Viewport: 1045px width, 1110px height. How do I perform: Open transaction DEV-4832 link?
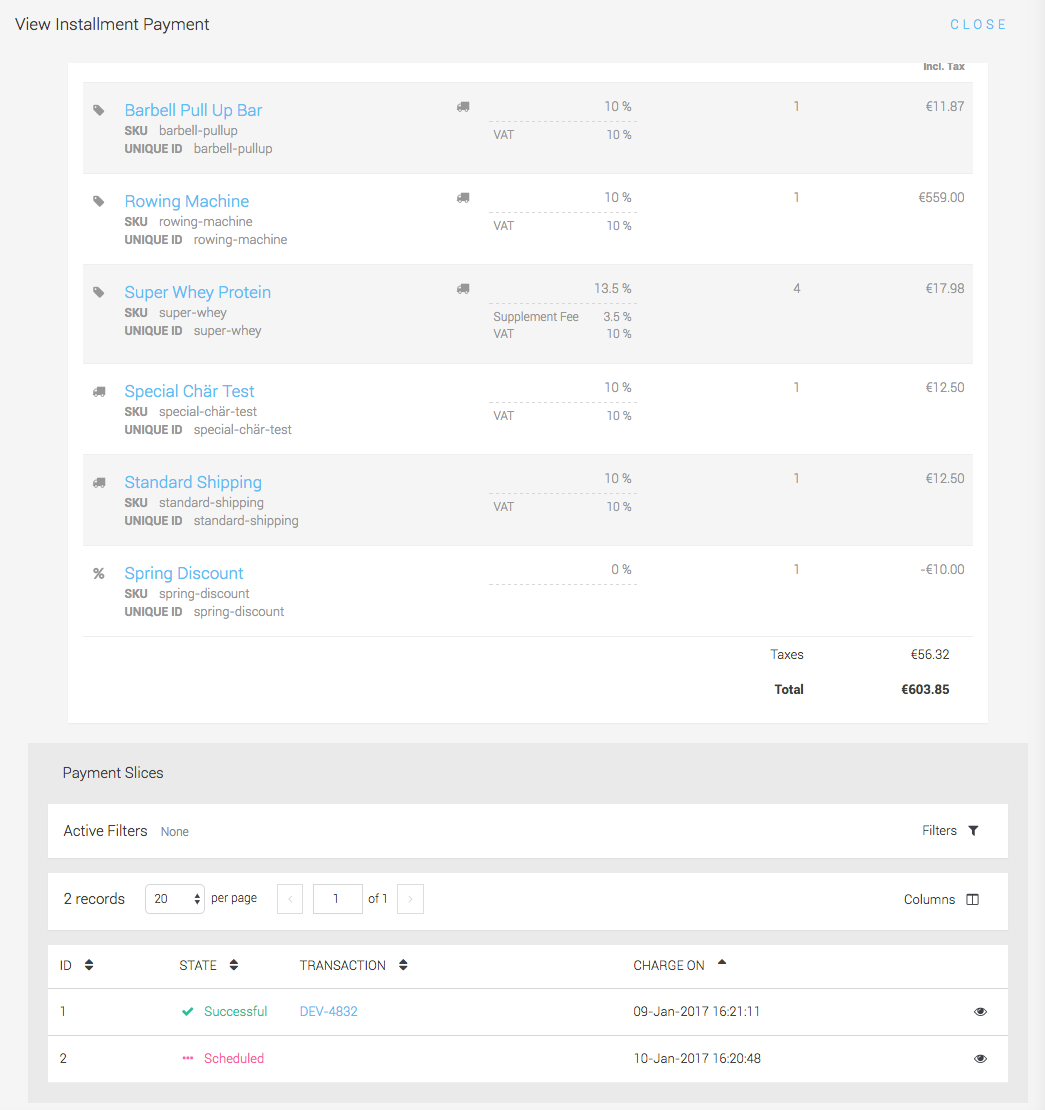(328, 1012)
